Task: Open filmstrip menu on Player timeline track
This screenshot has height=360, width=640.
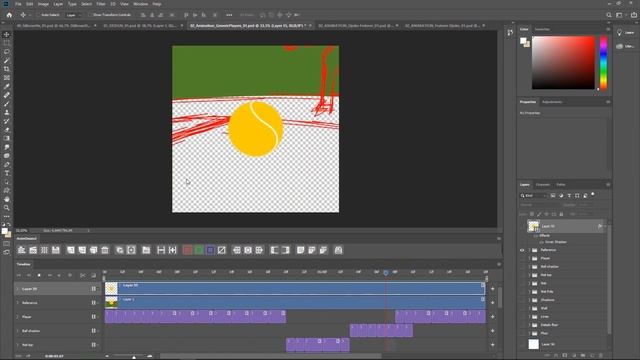Action: [x=95, y=317]
